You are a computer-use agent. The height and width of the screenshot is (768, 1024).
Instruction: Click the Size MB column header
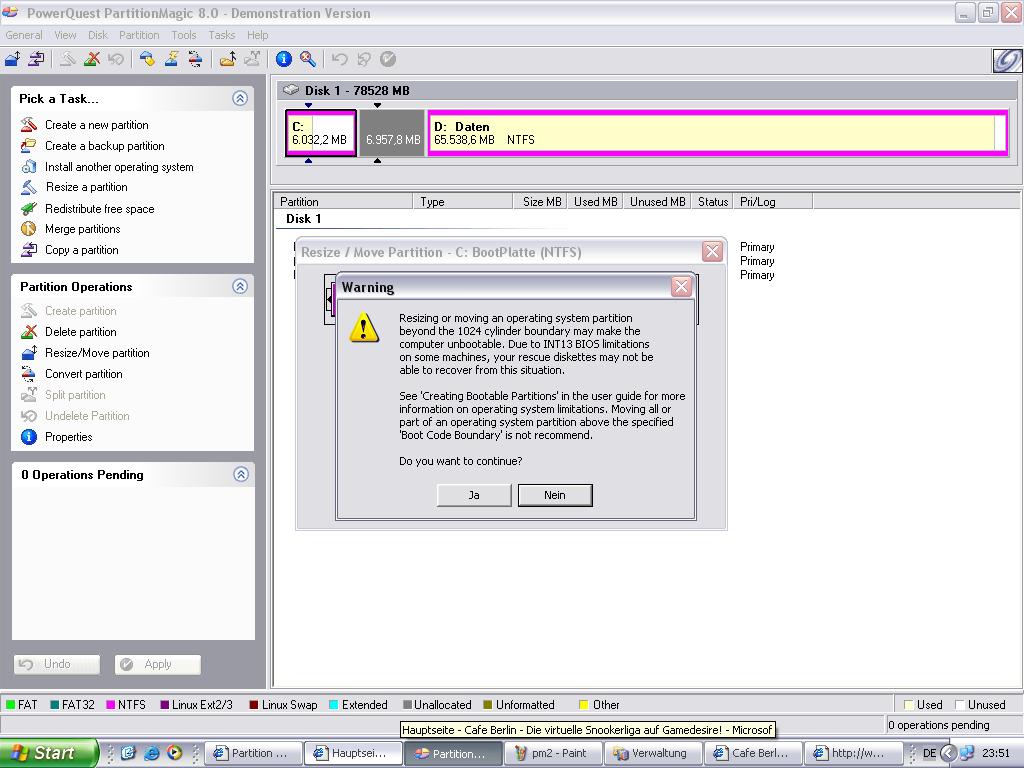(540, 202)
